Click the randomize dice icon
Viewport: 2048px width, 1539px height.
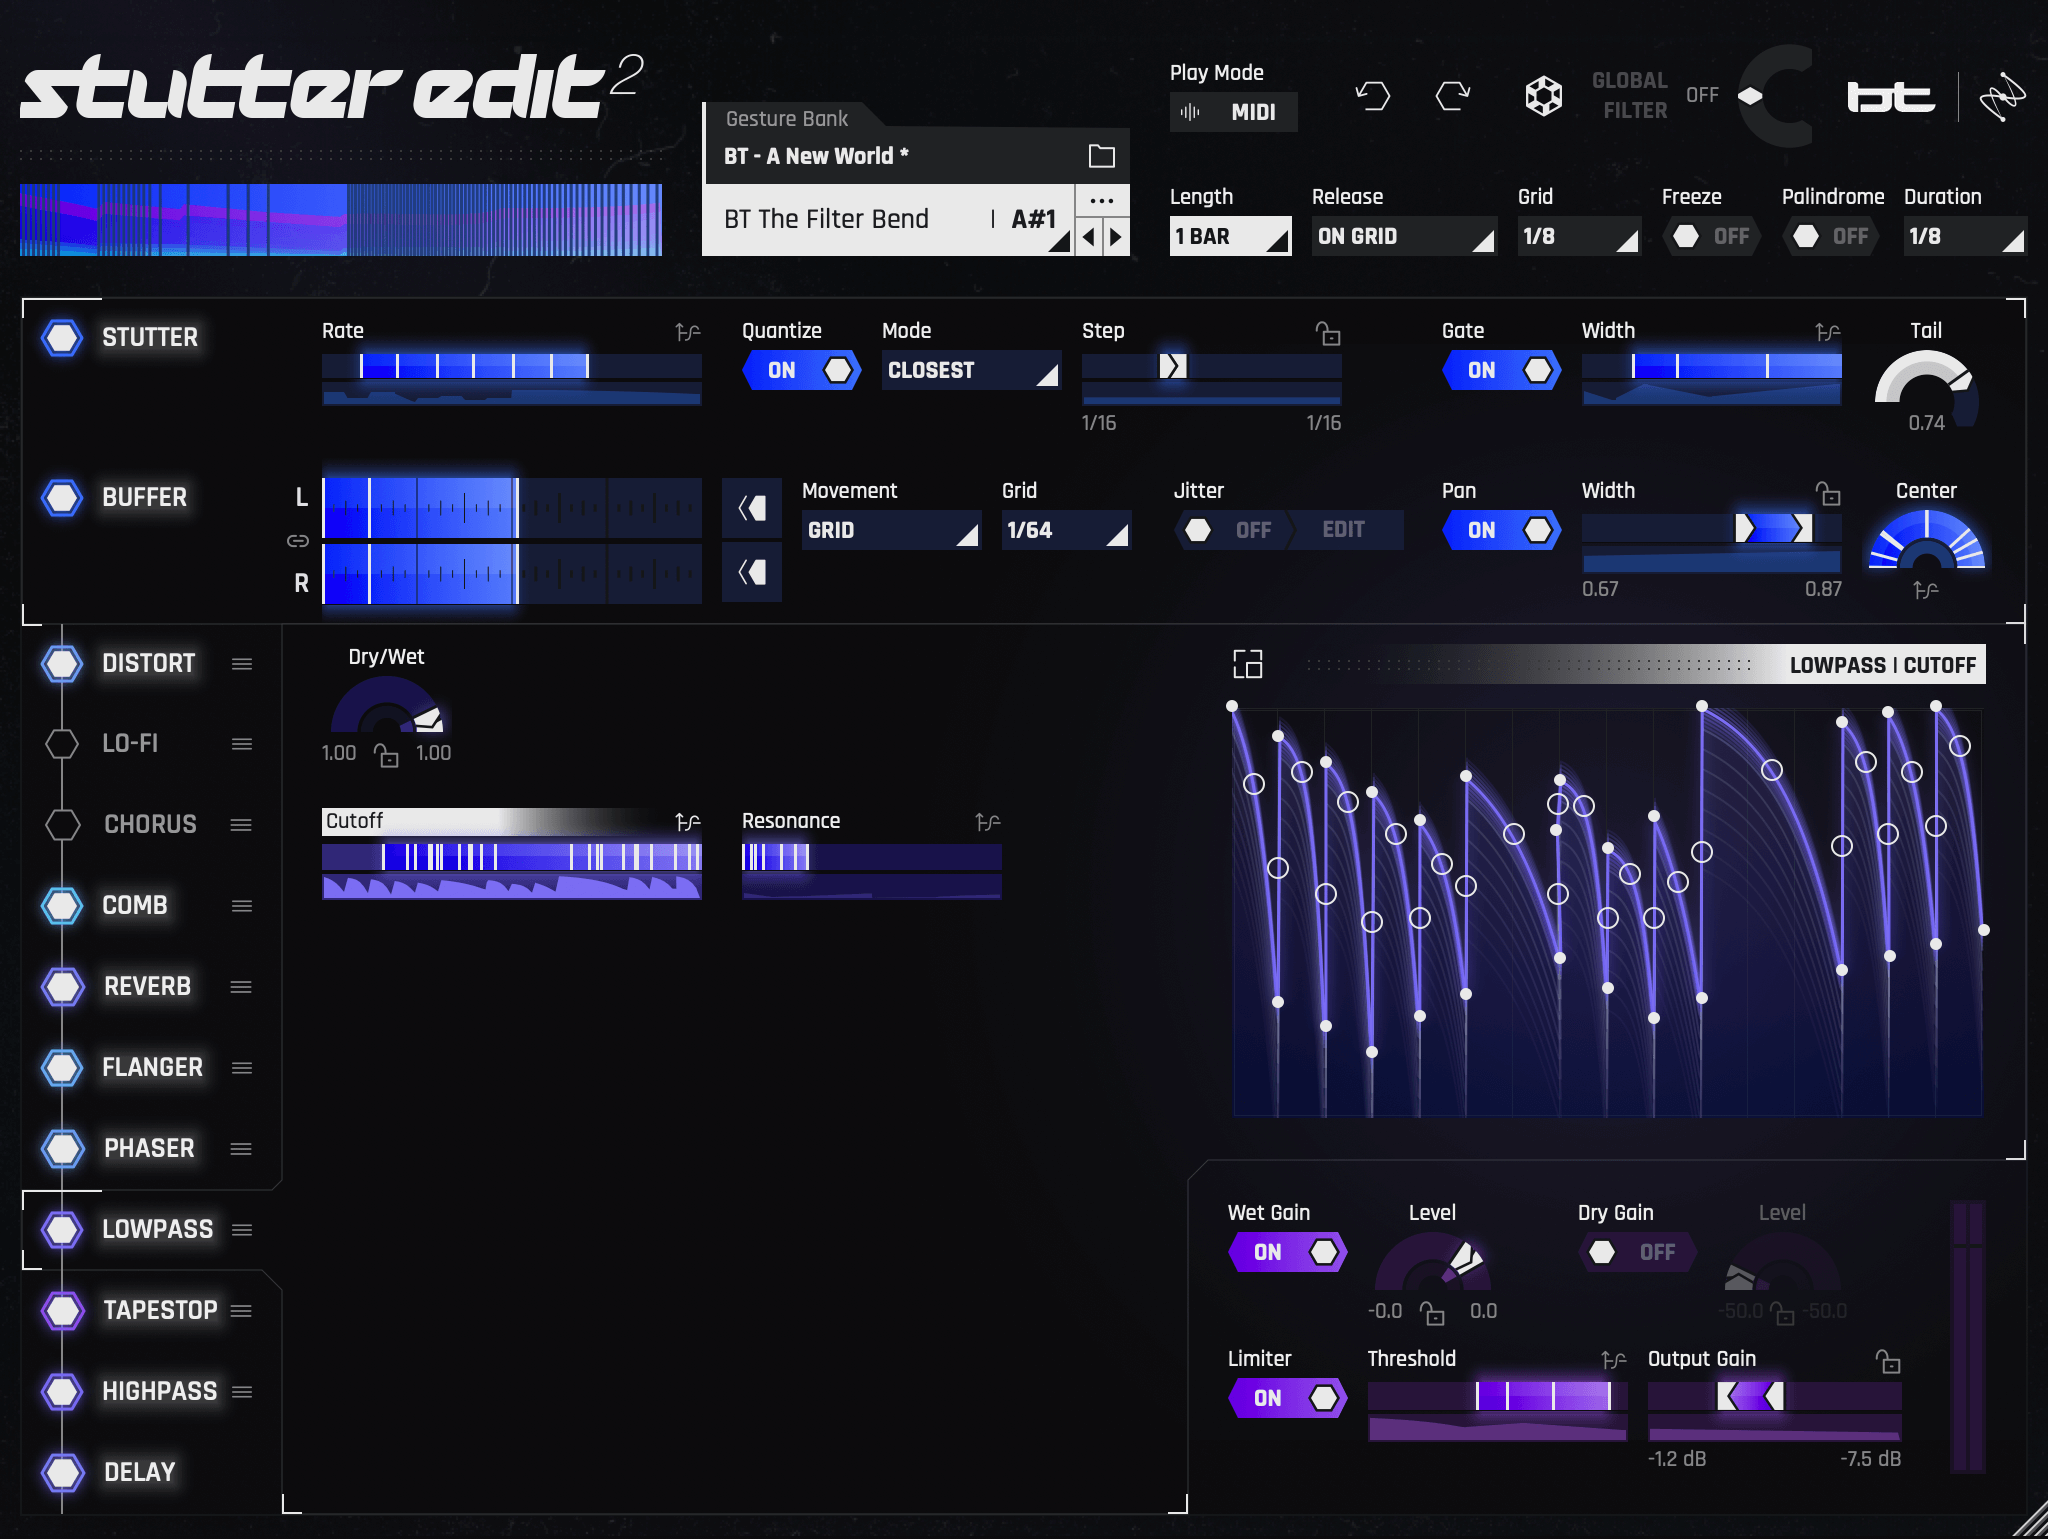click(1543, 96)
